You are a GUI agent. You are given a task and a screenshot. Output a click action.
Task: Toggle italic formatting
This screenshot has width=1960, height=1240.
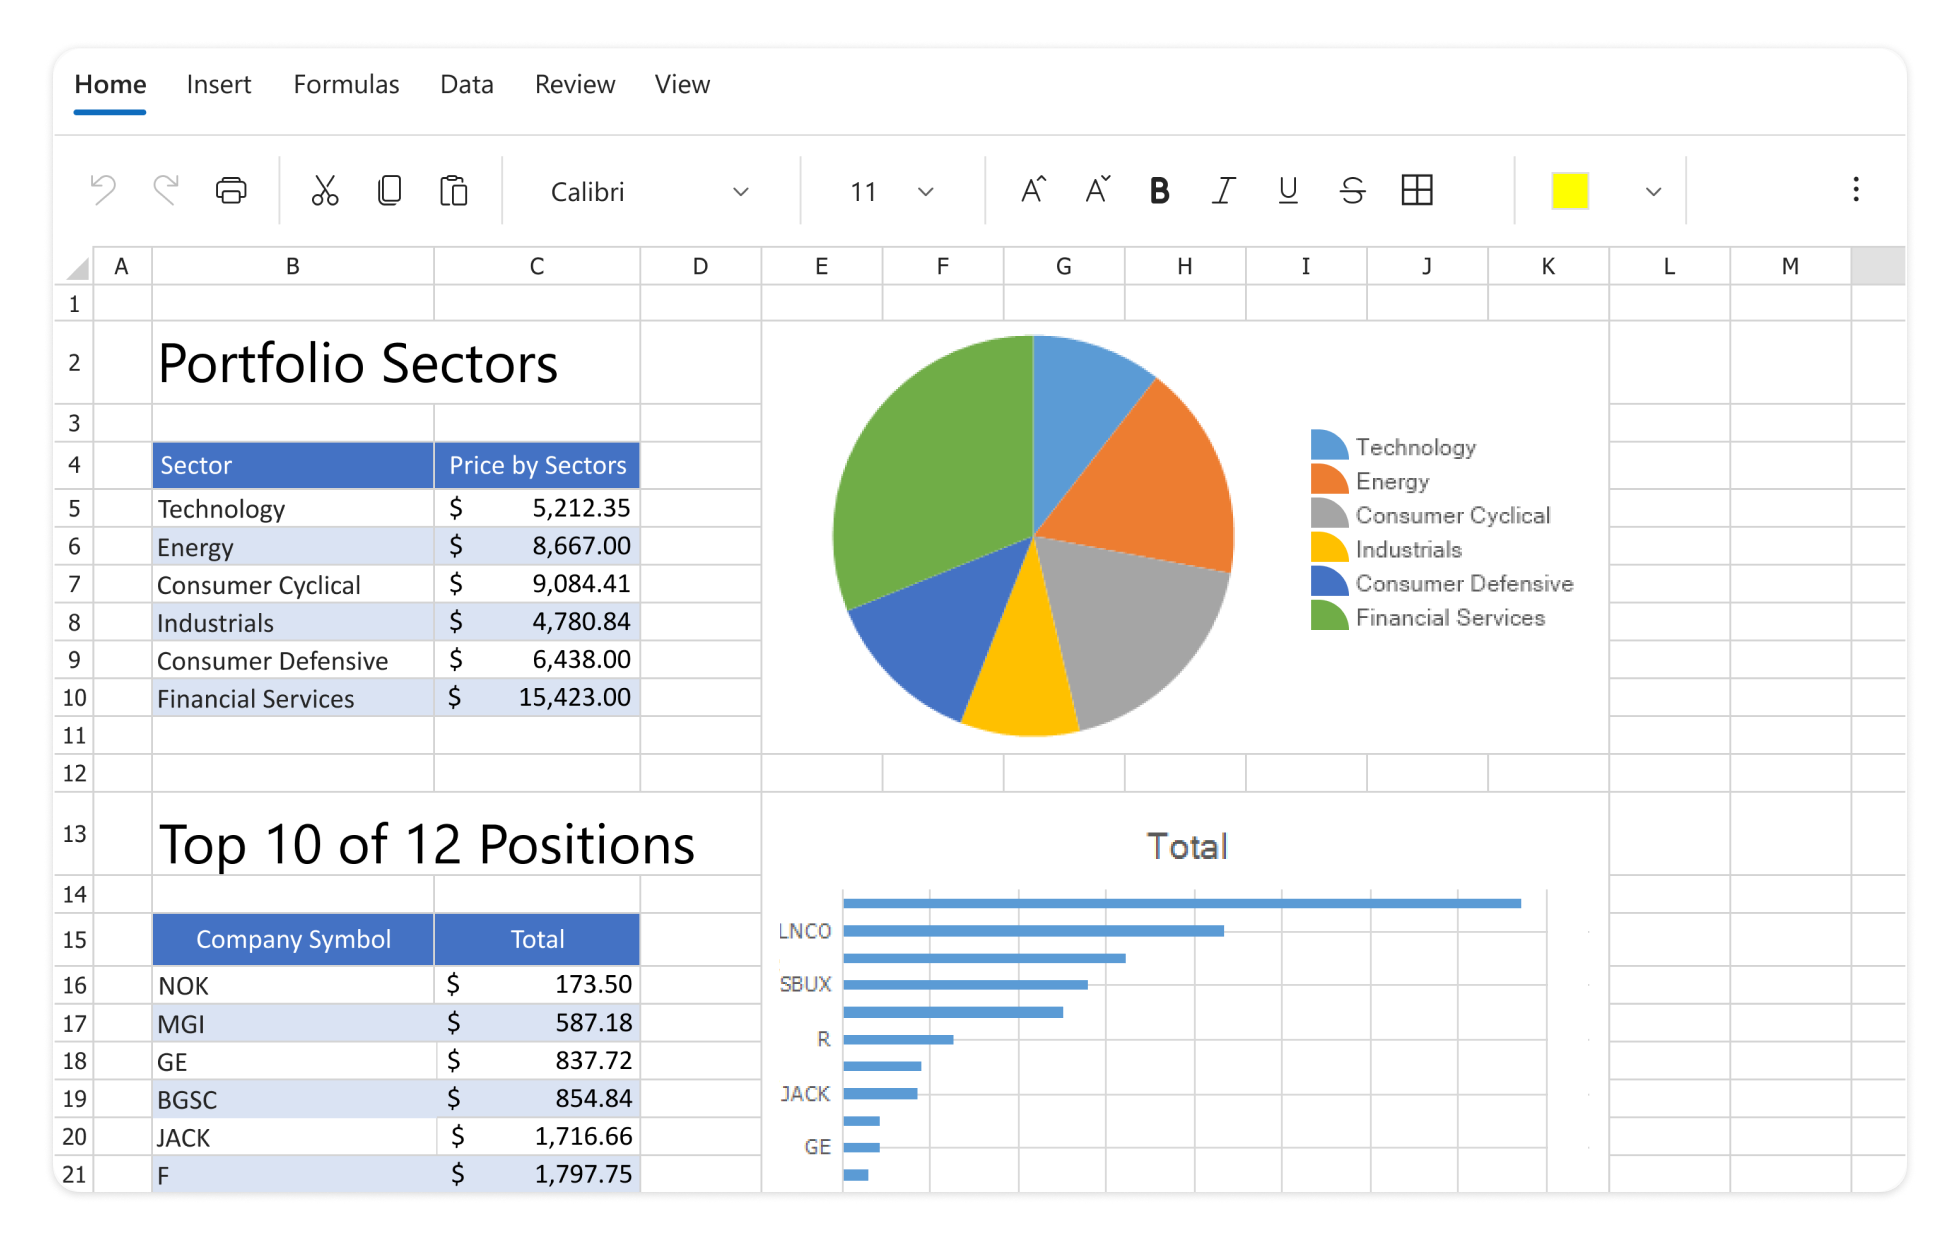pyautogui.click(x=1223, y=190)
